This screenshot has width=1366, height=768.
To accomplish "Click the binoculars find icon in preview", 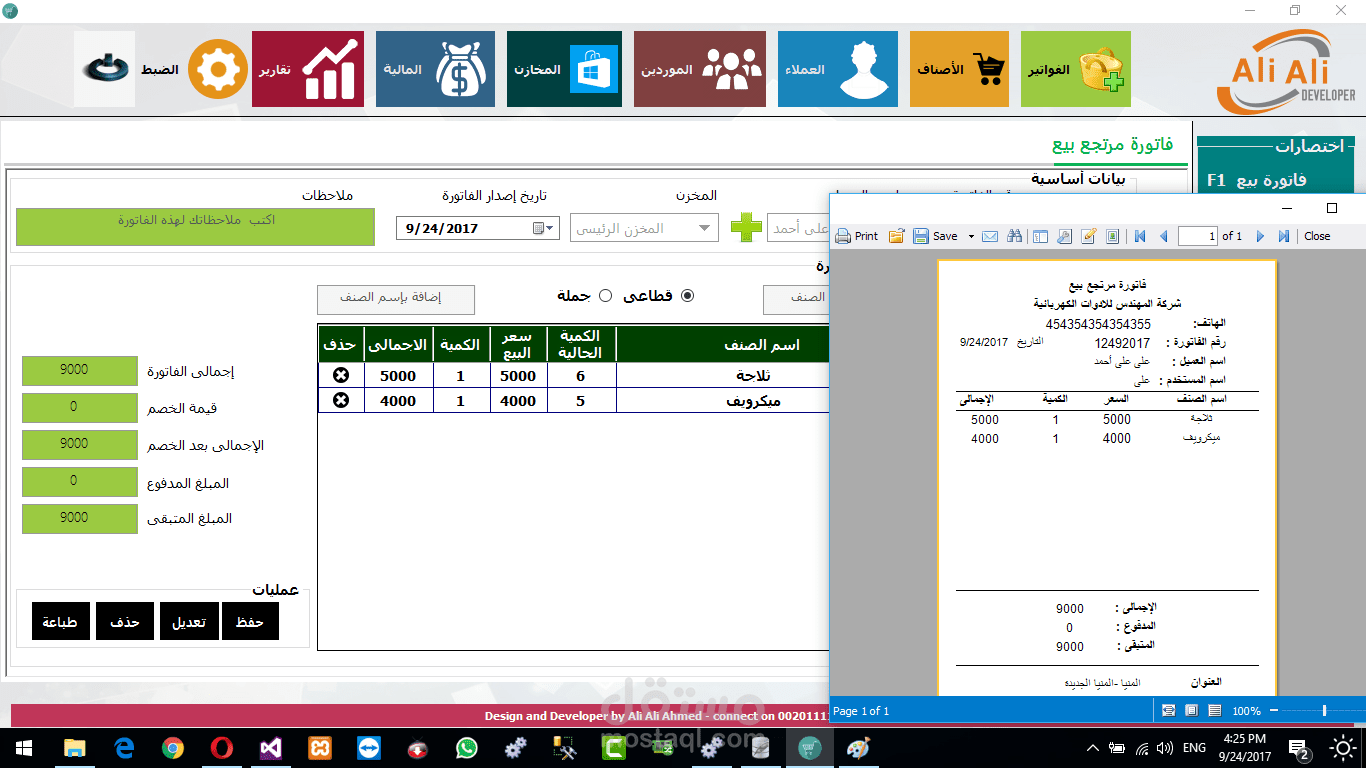I will (1015, 236).
